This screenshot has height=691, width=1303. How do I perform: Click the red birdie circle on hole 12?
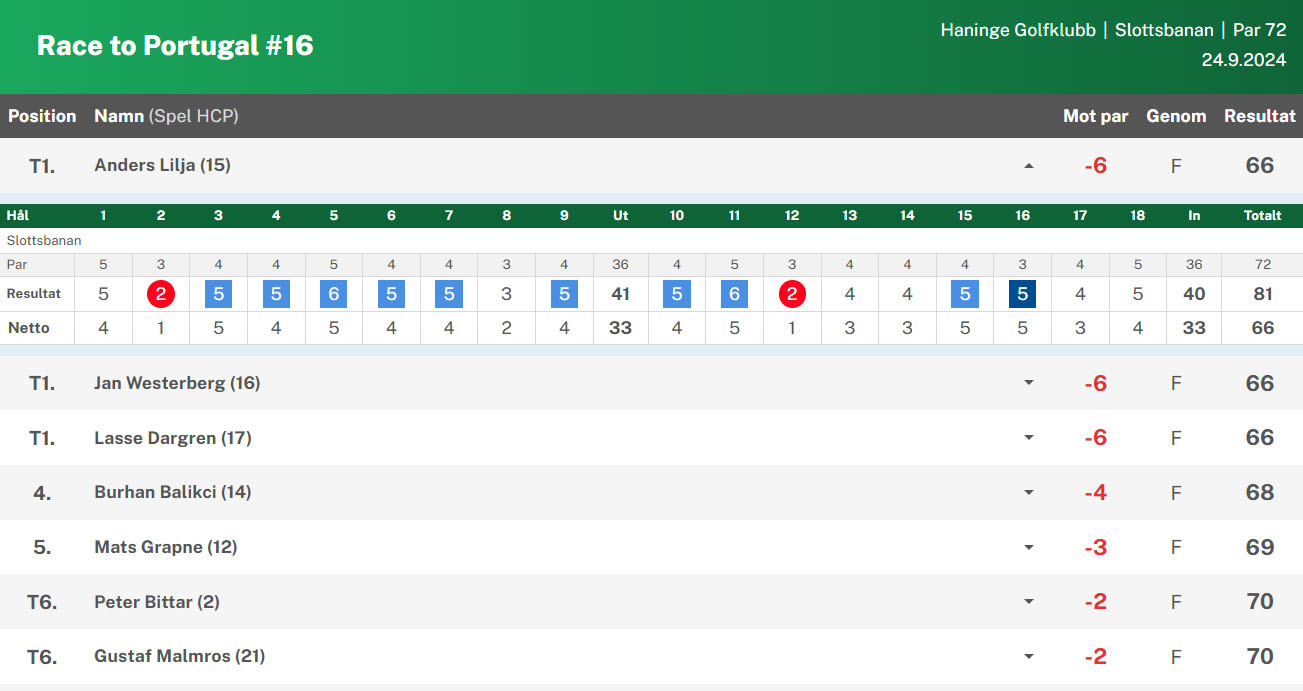(792, 294)
